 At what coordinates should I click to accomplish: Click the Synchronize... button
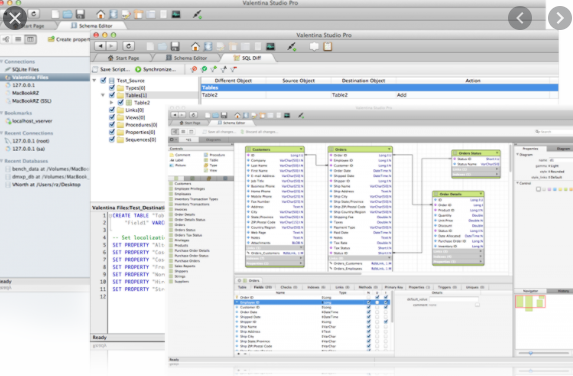tap(156, 69)
